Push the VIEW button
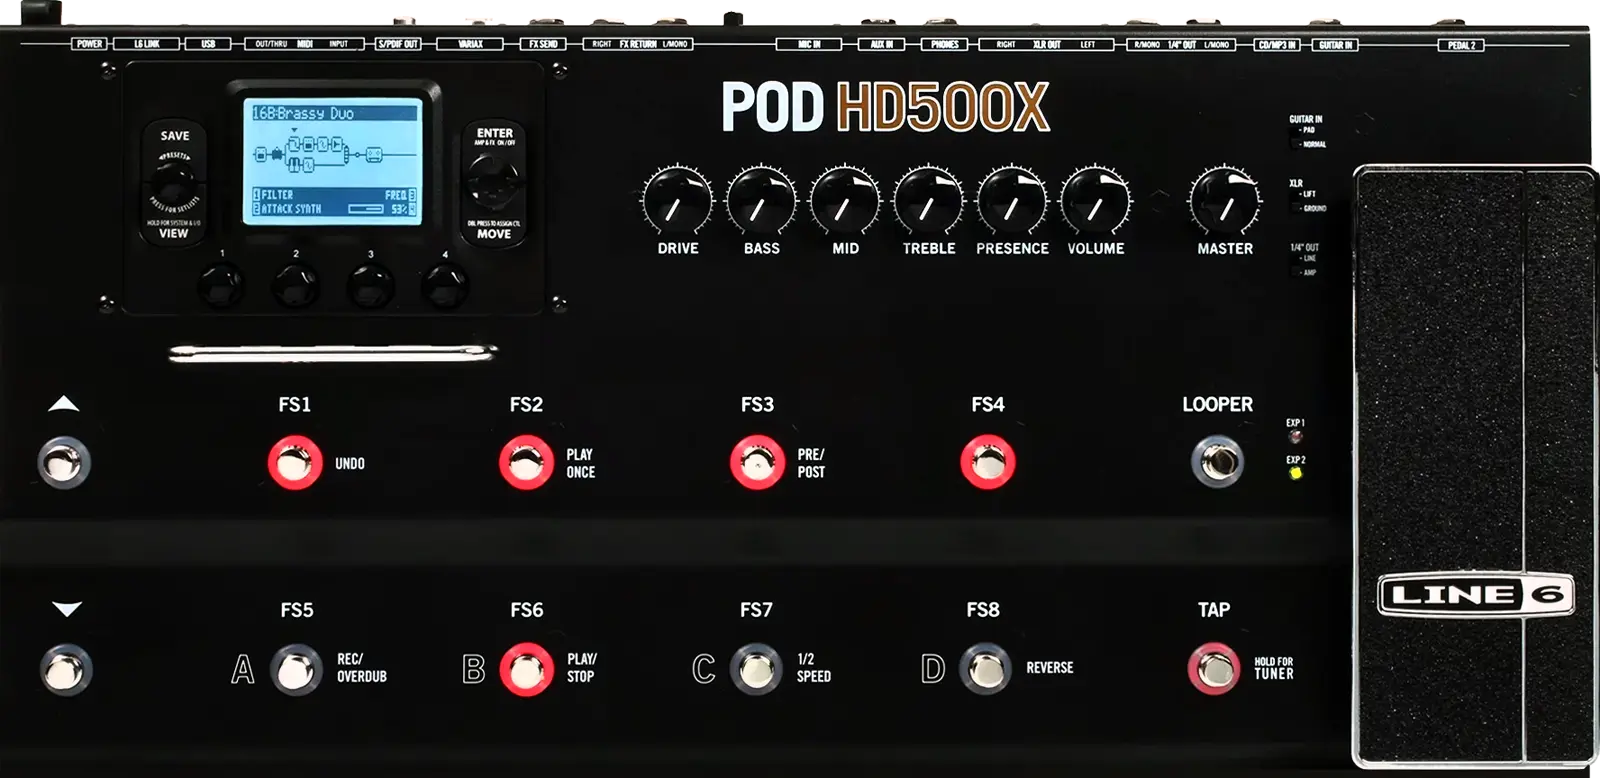Image resolution: width=1600 pixels, height=778 pixels. click(x=173, y=233)
